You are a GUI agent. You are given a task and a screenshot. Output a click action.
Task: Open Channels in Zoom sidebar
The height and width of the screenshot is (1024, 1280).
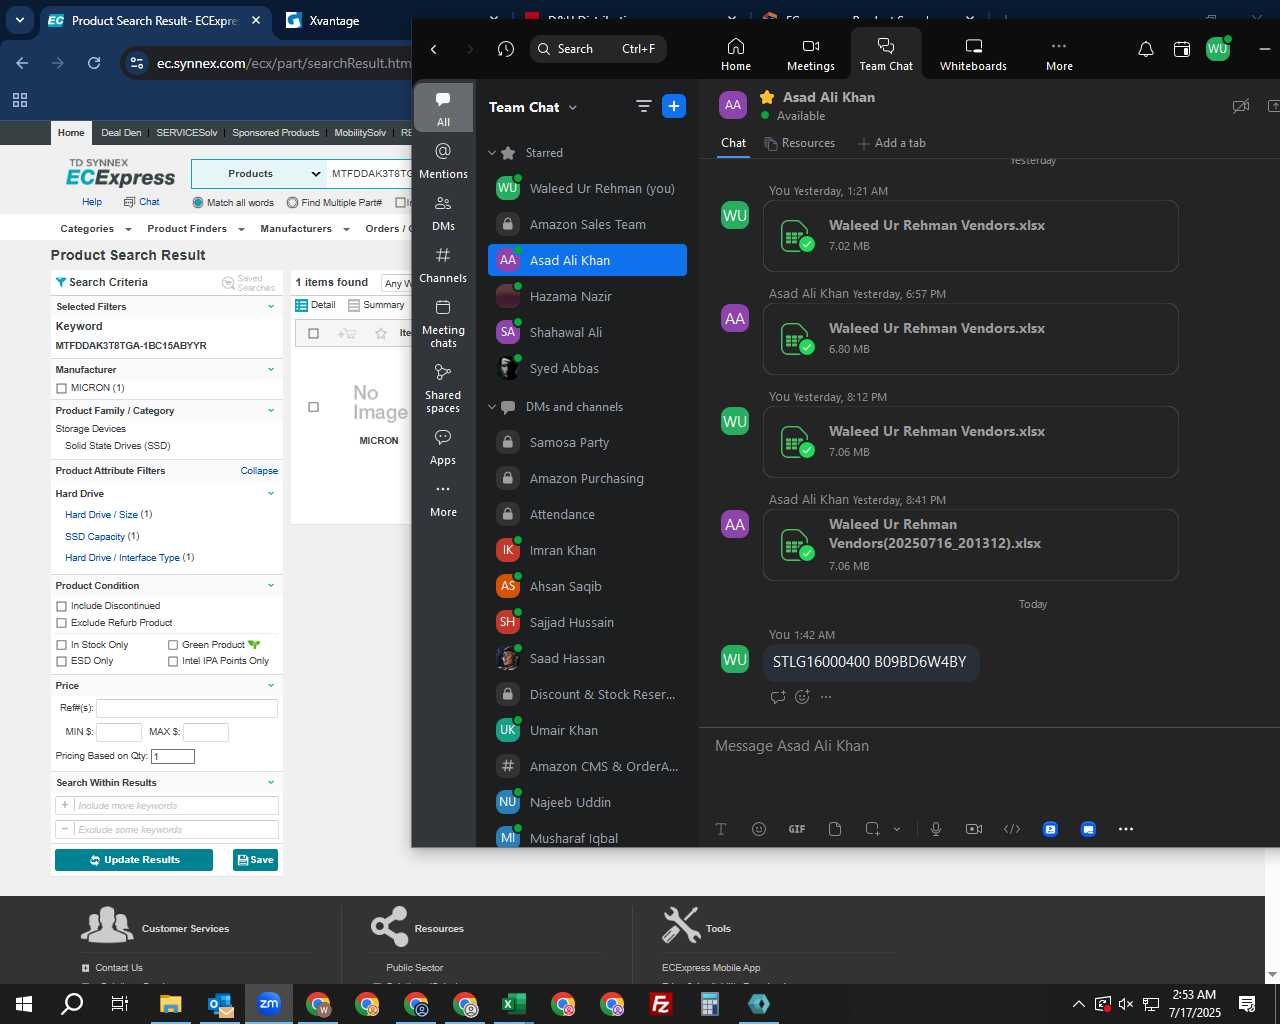[x=443, y=264]
